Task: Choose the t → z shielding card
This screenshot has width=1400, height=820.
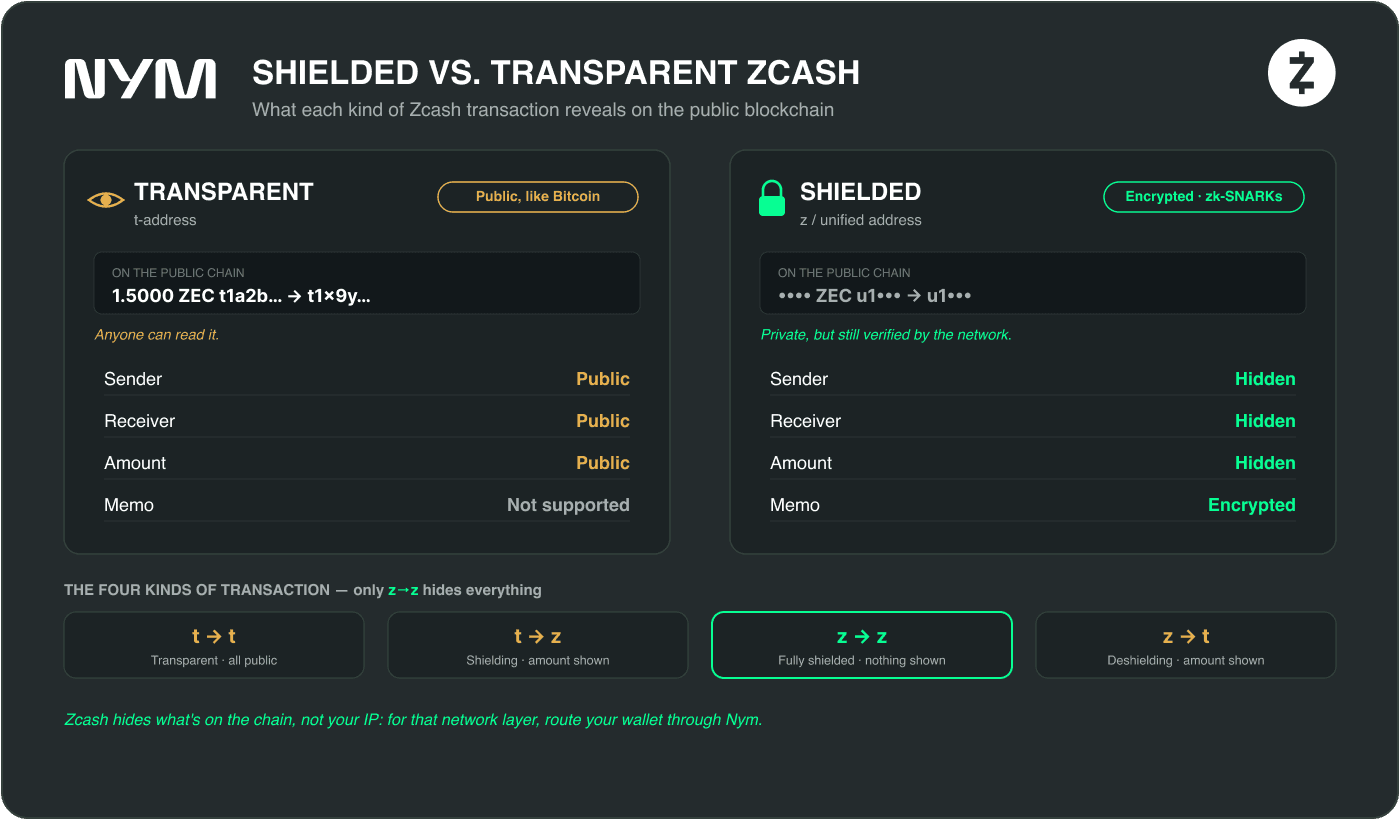Action: point(538,645)
